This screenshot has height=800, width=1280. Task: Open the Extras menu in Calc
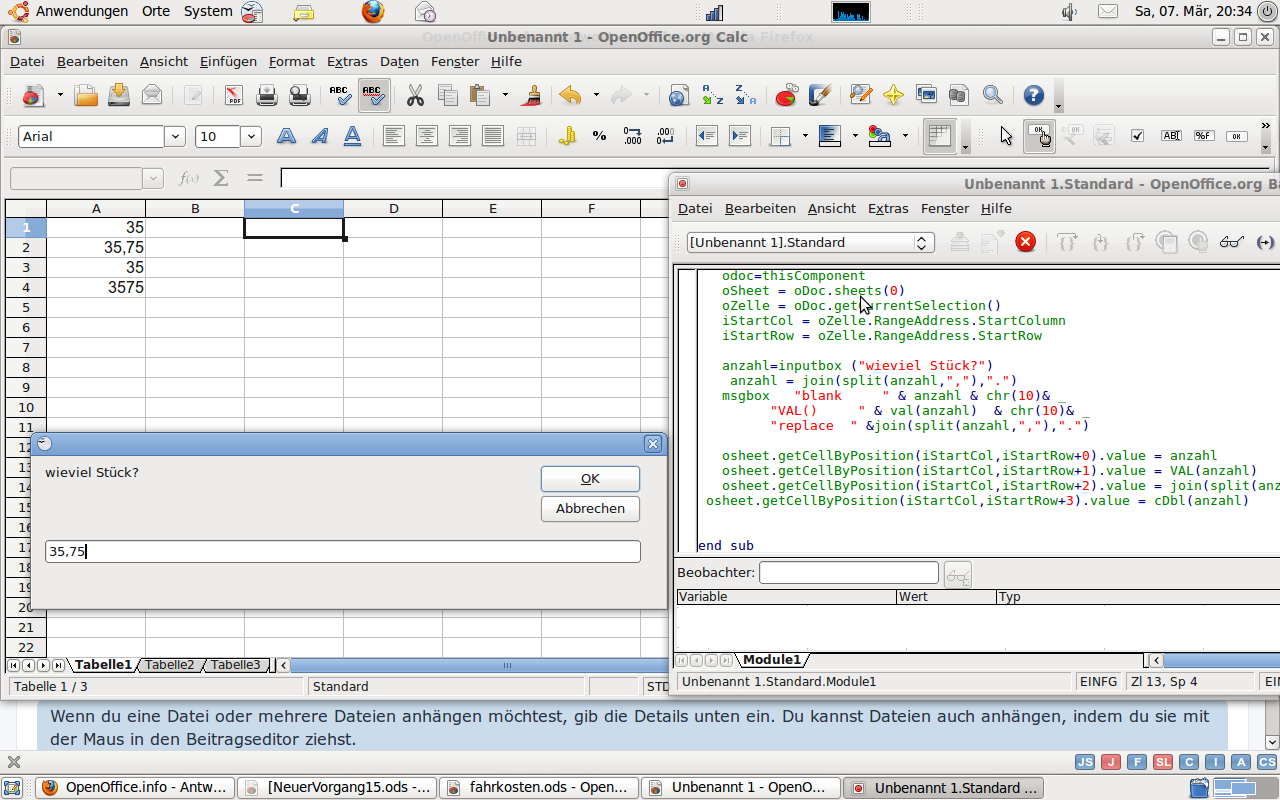coord(347,61)
